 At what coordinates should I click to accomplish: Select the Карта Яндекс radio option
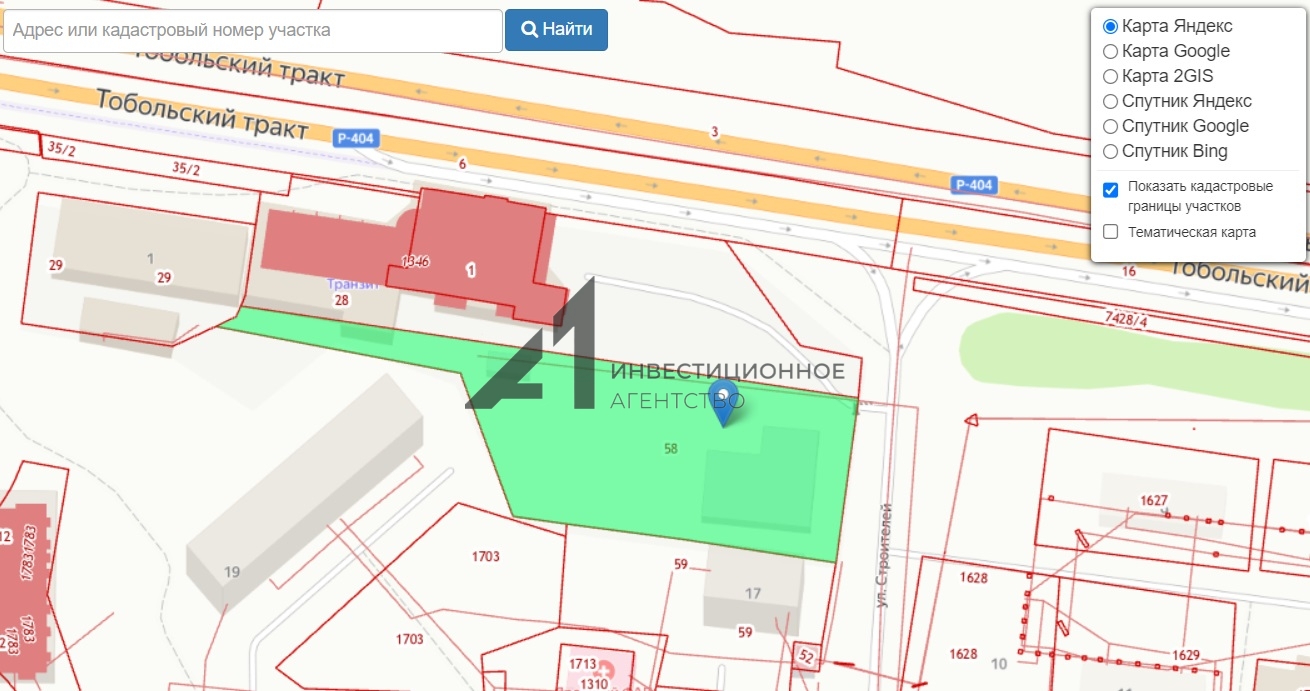1110,26
